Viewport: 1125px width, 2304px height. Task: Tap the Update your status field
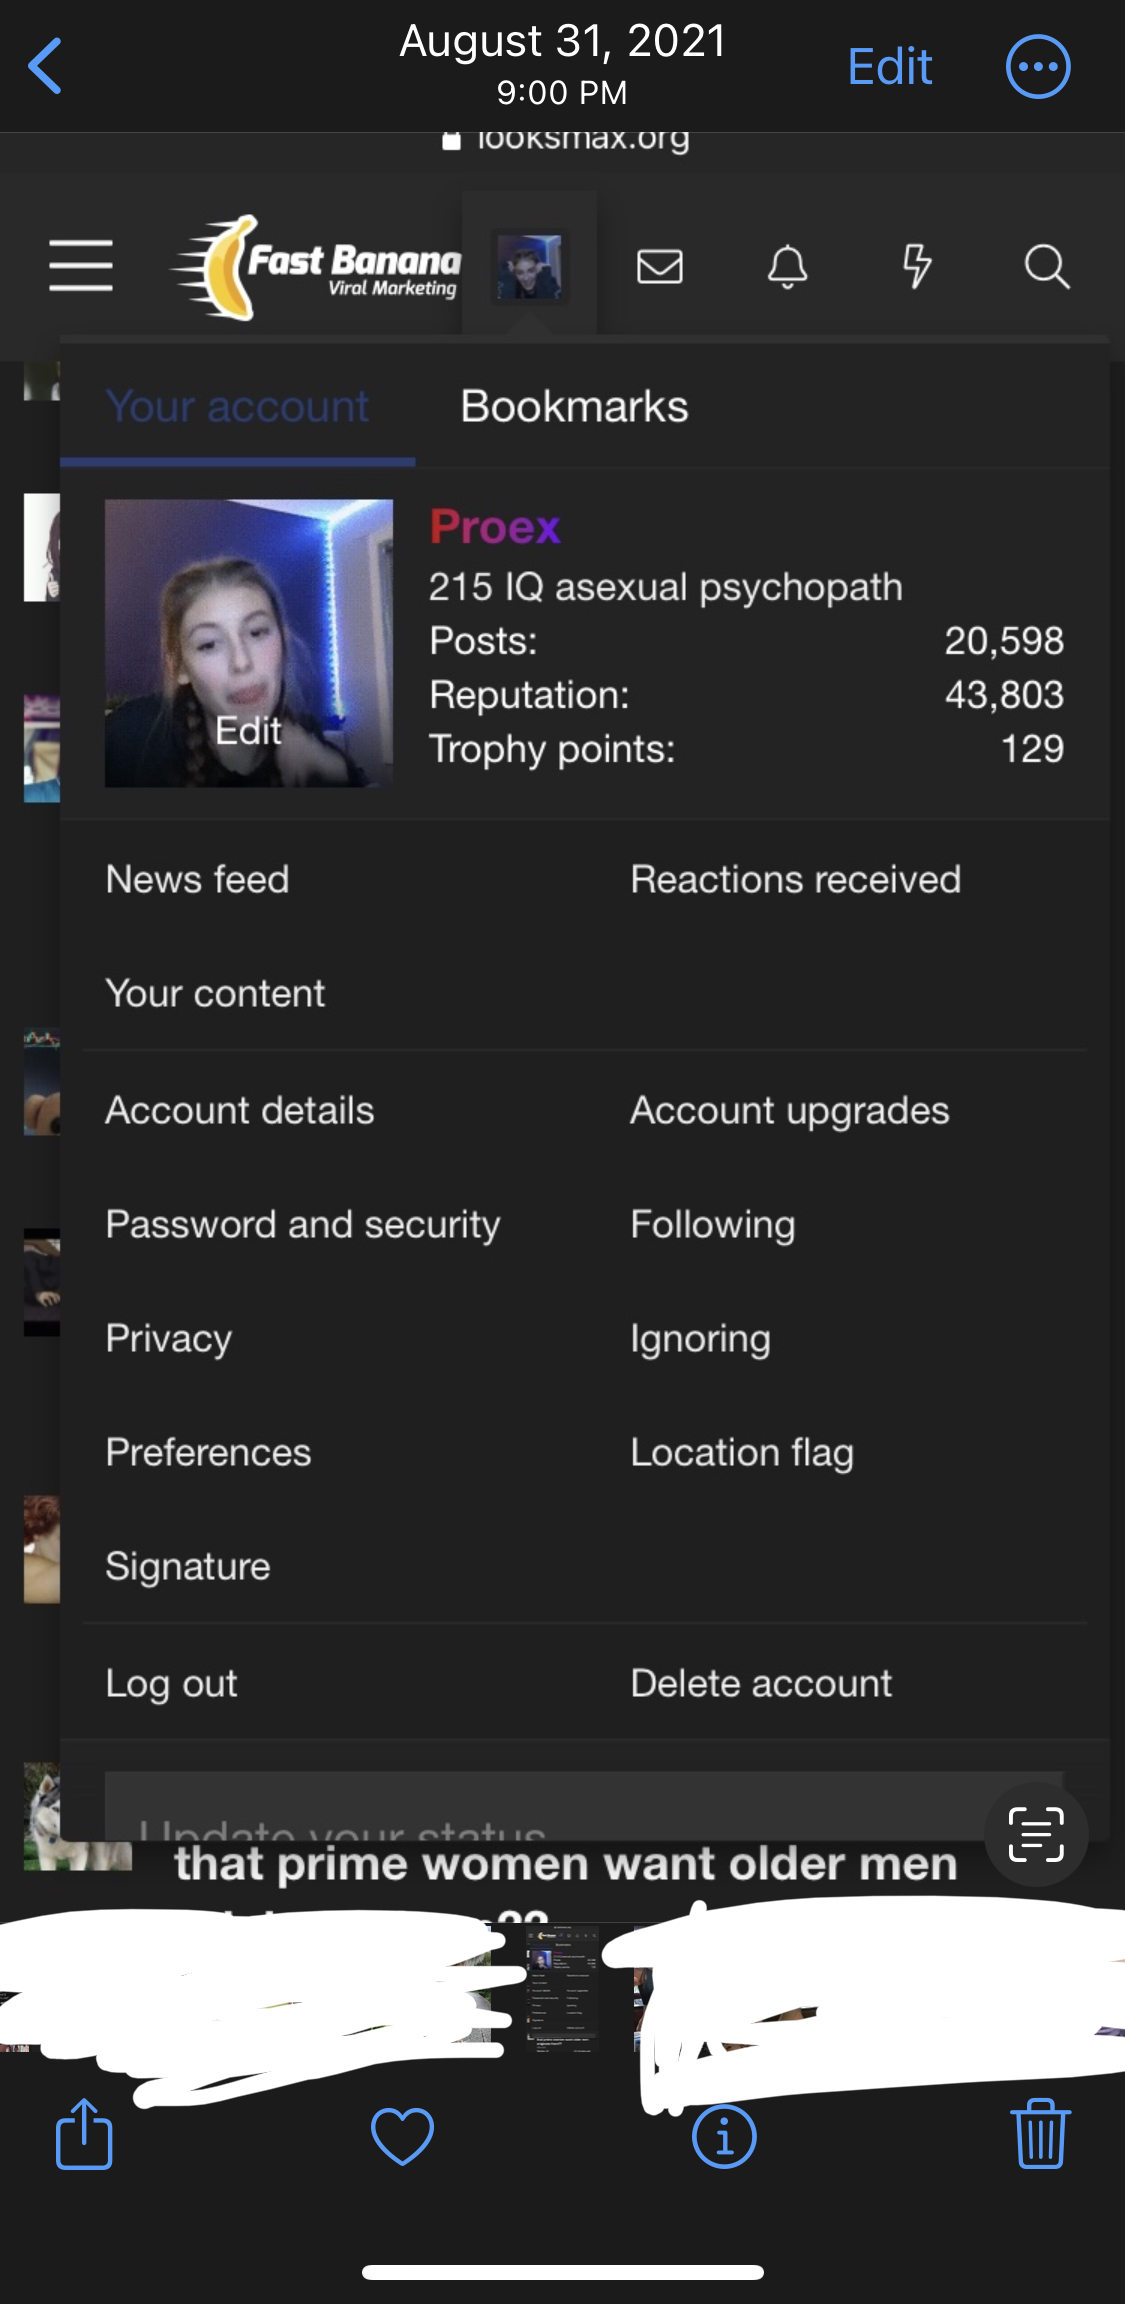click(584, 1808)
